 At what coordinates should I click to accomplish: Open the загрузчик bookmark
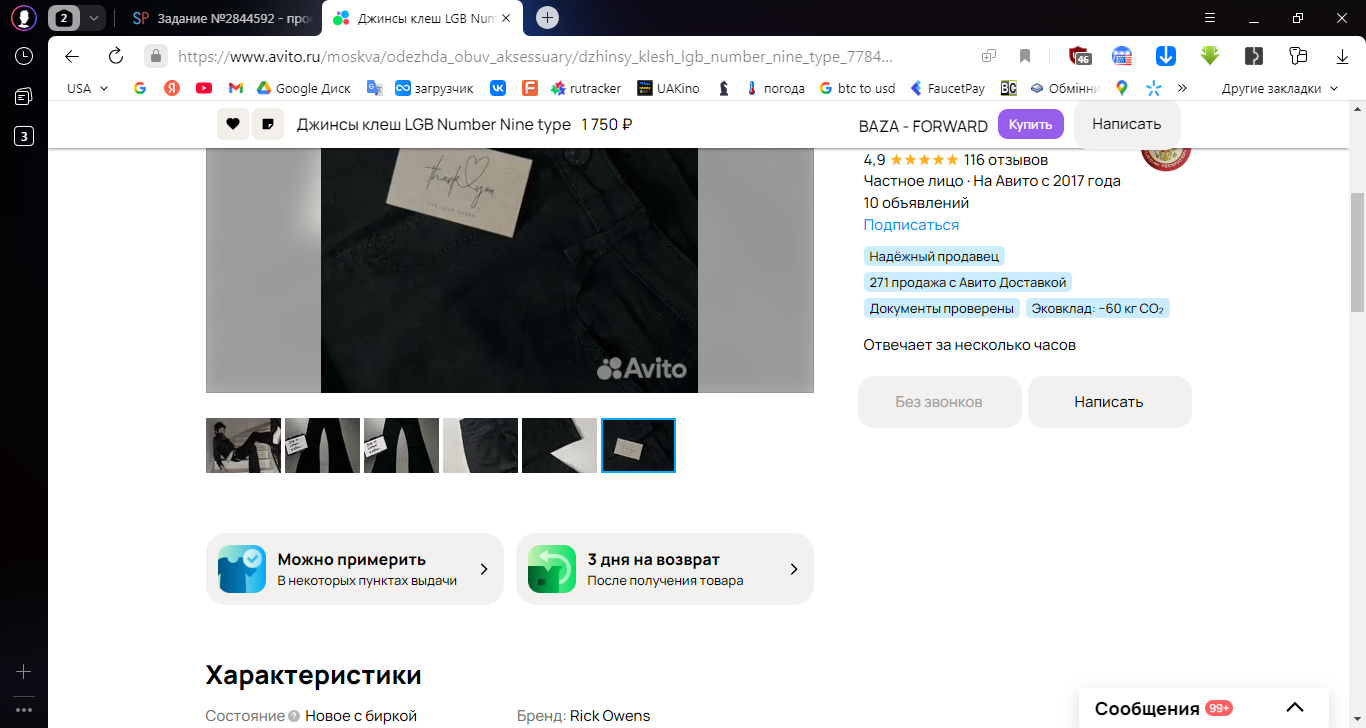[434, 88]
